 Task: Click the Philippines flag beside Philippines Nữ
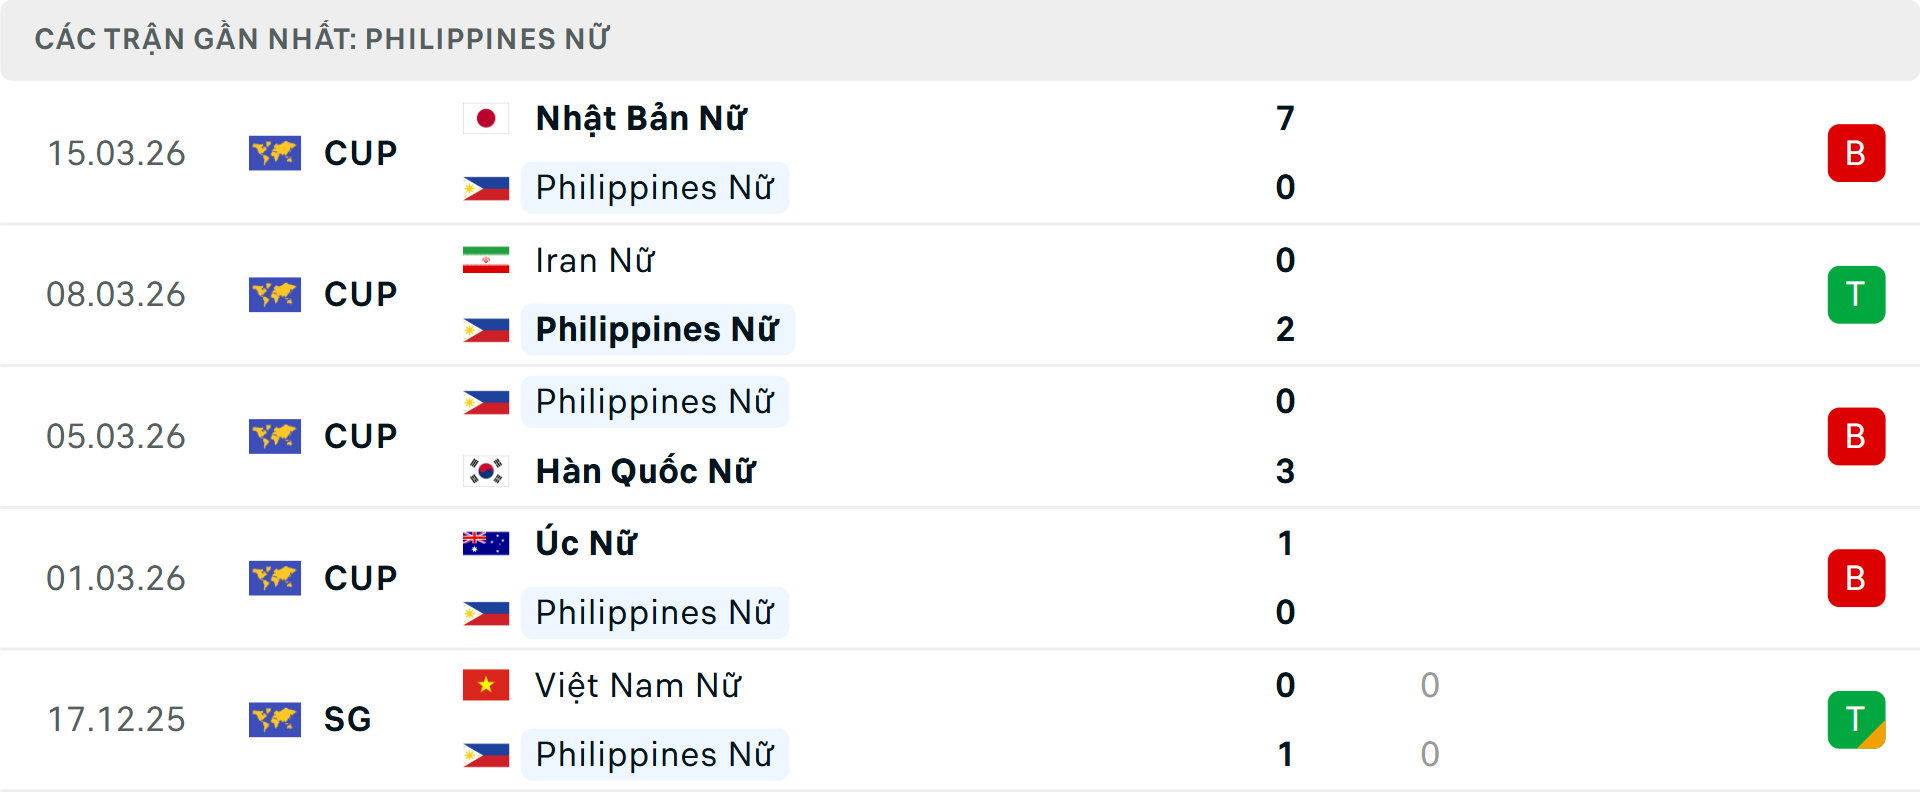tap(487, 187)
